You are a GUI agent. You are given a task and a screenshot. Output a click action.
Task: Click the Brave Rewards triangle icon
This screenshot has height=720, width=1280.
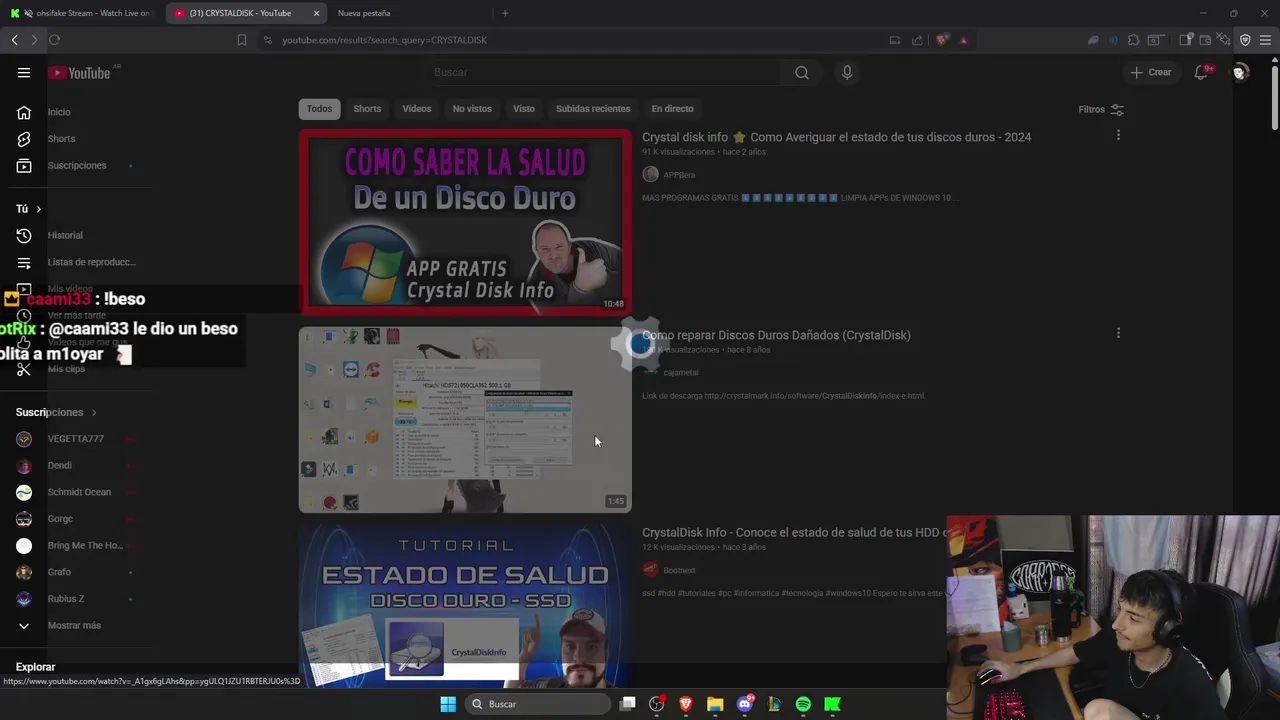pos(963,40)
